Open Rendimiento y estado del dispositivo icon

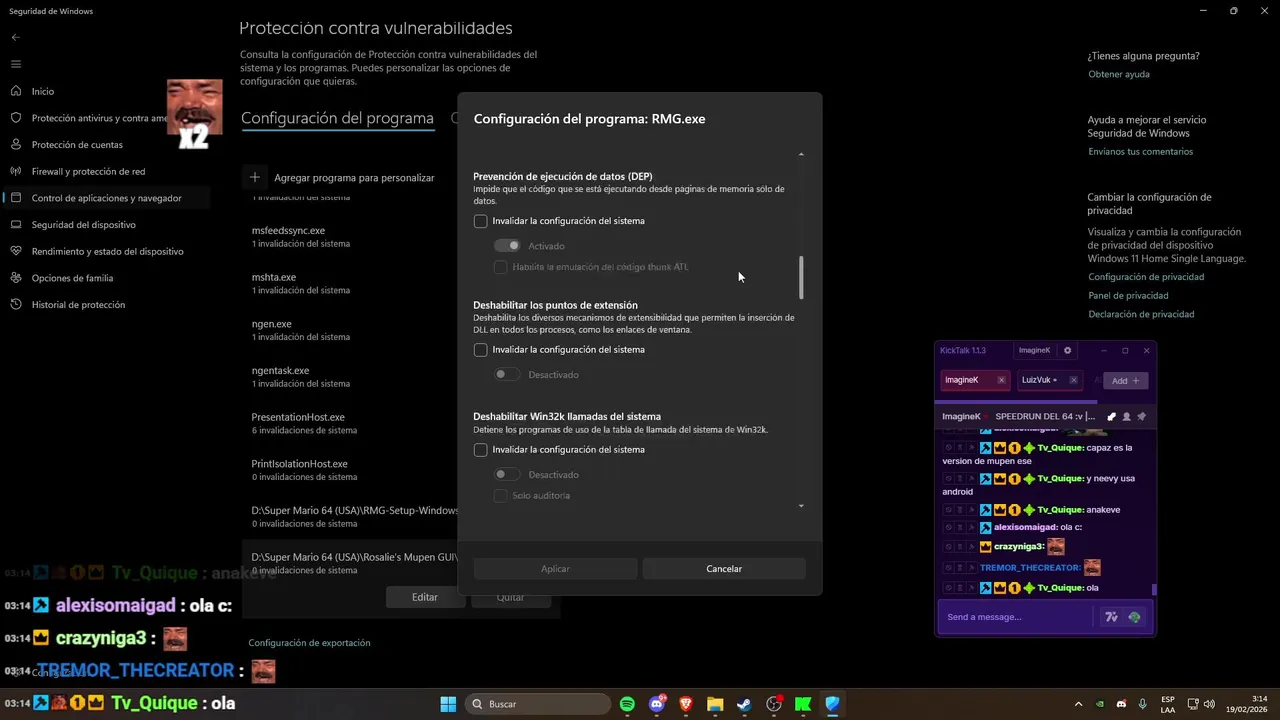pyautogui.click(x=16, y=251)
